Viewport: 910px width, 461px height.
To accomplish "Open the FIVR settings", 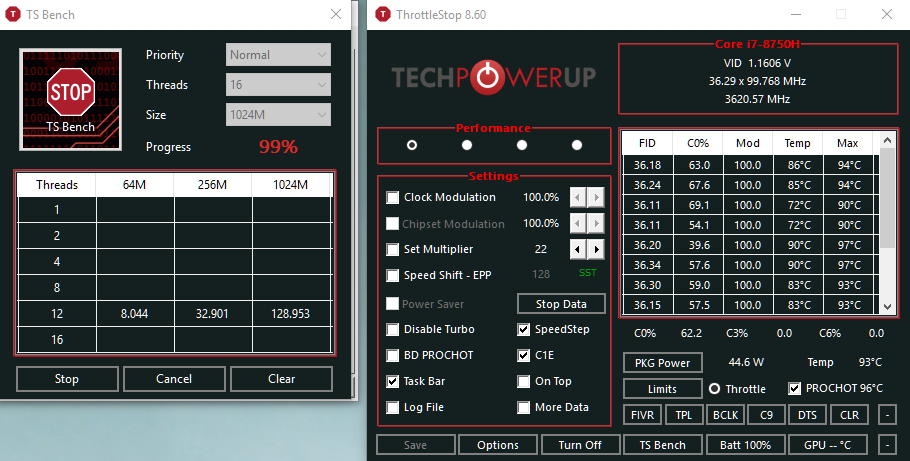I will pyautogui.click(x=642, y=415).
